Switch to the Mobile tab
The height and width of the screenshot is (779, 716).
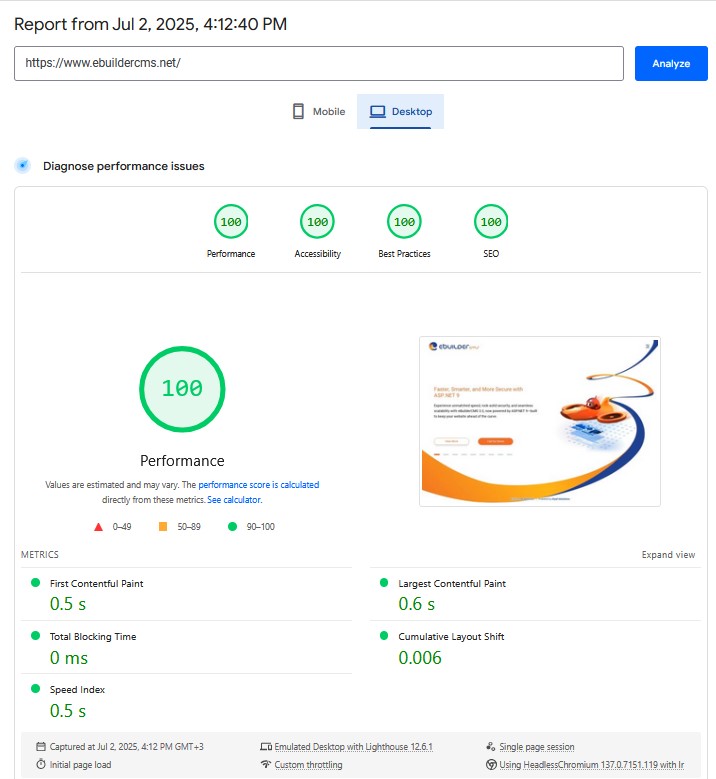point(318,112)
